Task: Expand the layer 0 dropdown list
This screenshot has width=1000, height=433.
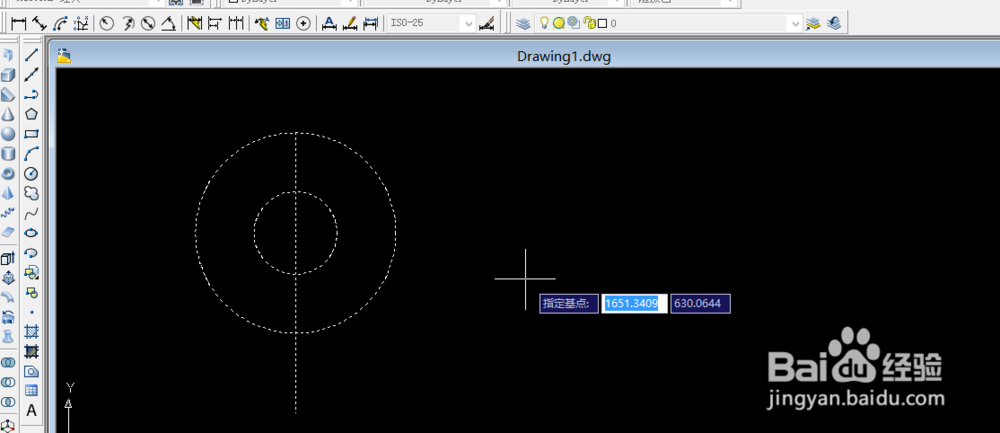Action: coord(795,24)
